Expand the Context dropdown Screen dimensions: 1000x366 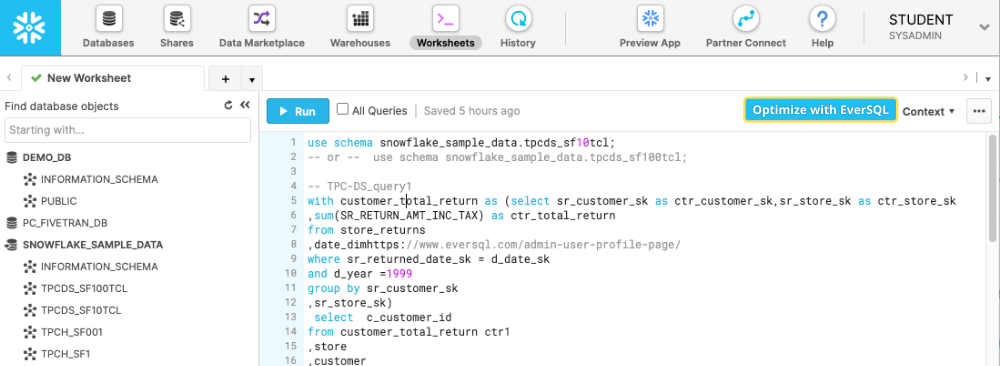(929, 111)
